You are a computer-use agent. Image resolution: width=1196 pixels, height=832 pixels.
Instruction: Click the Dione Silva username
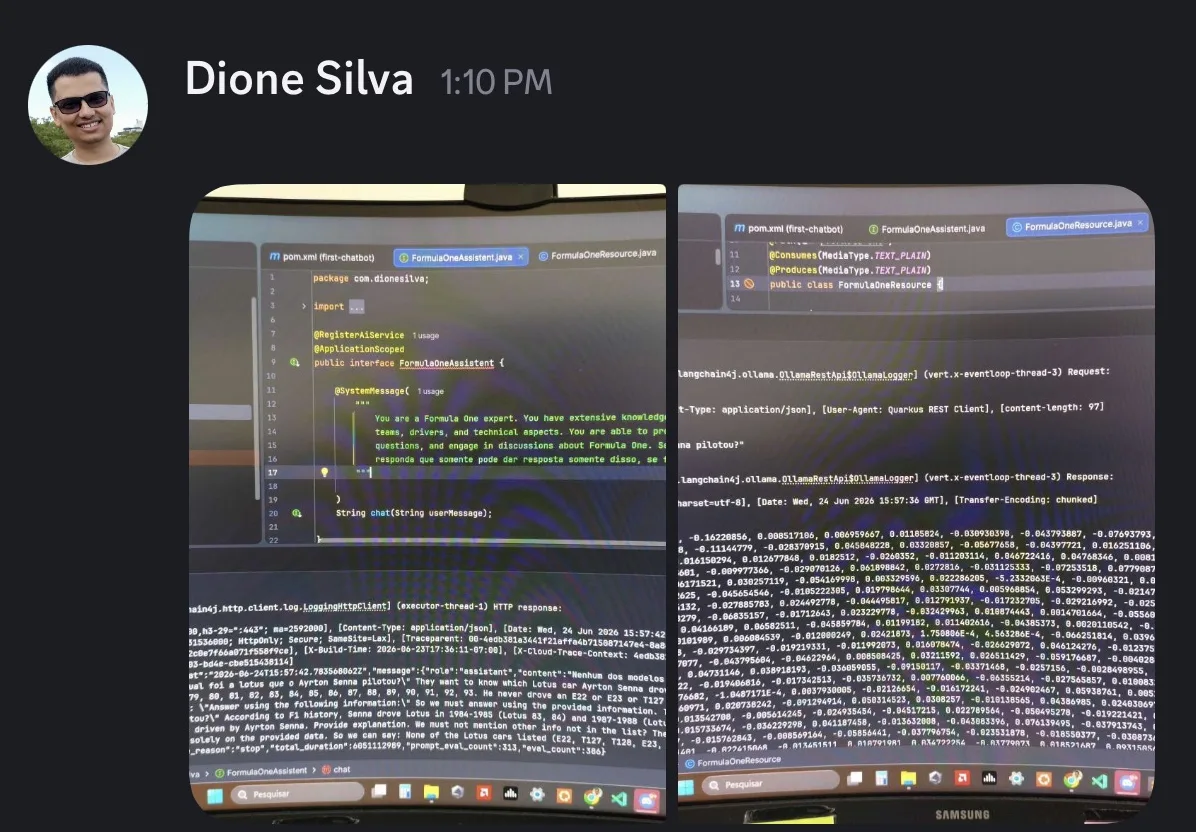click(299, 79)
